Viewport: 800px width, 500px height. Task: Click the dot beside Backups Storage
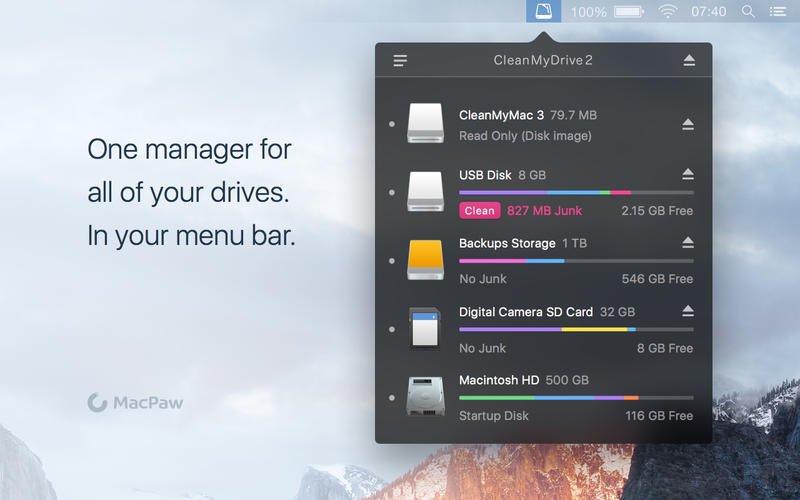pyautogui.click(x=392, y=261)
